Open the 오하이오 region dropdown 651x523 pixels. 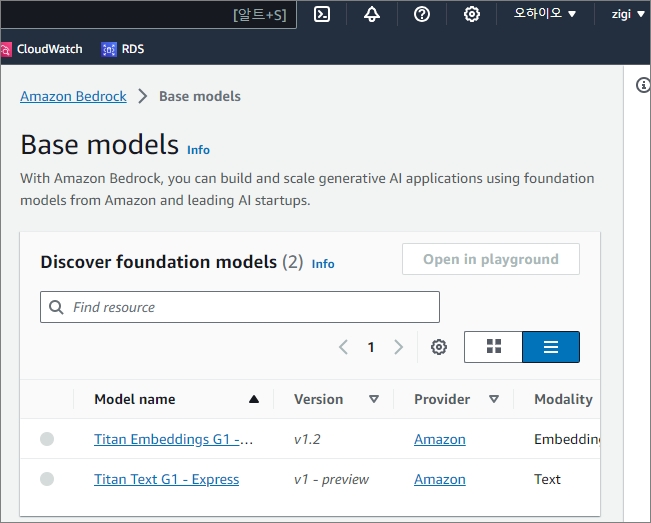545,14
